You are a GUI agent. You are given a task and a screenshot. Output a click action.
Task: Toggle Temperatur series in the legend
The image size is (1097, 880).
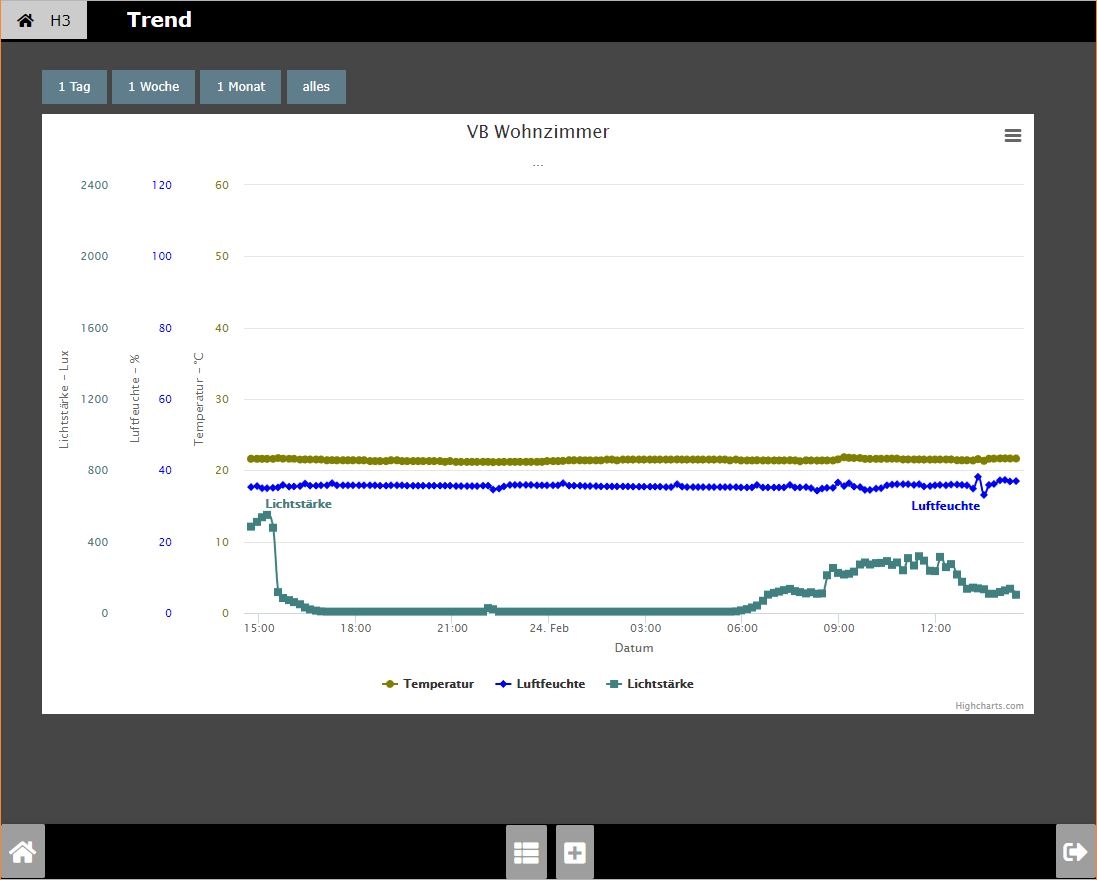(x=428, y=684)
